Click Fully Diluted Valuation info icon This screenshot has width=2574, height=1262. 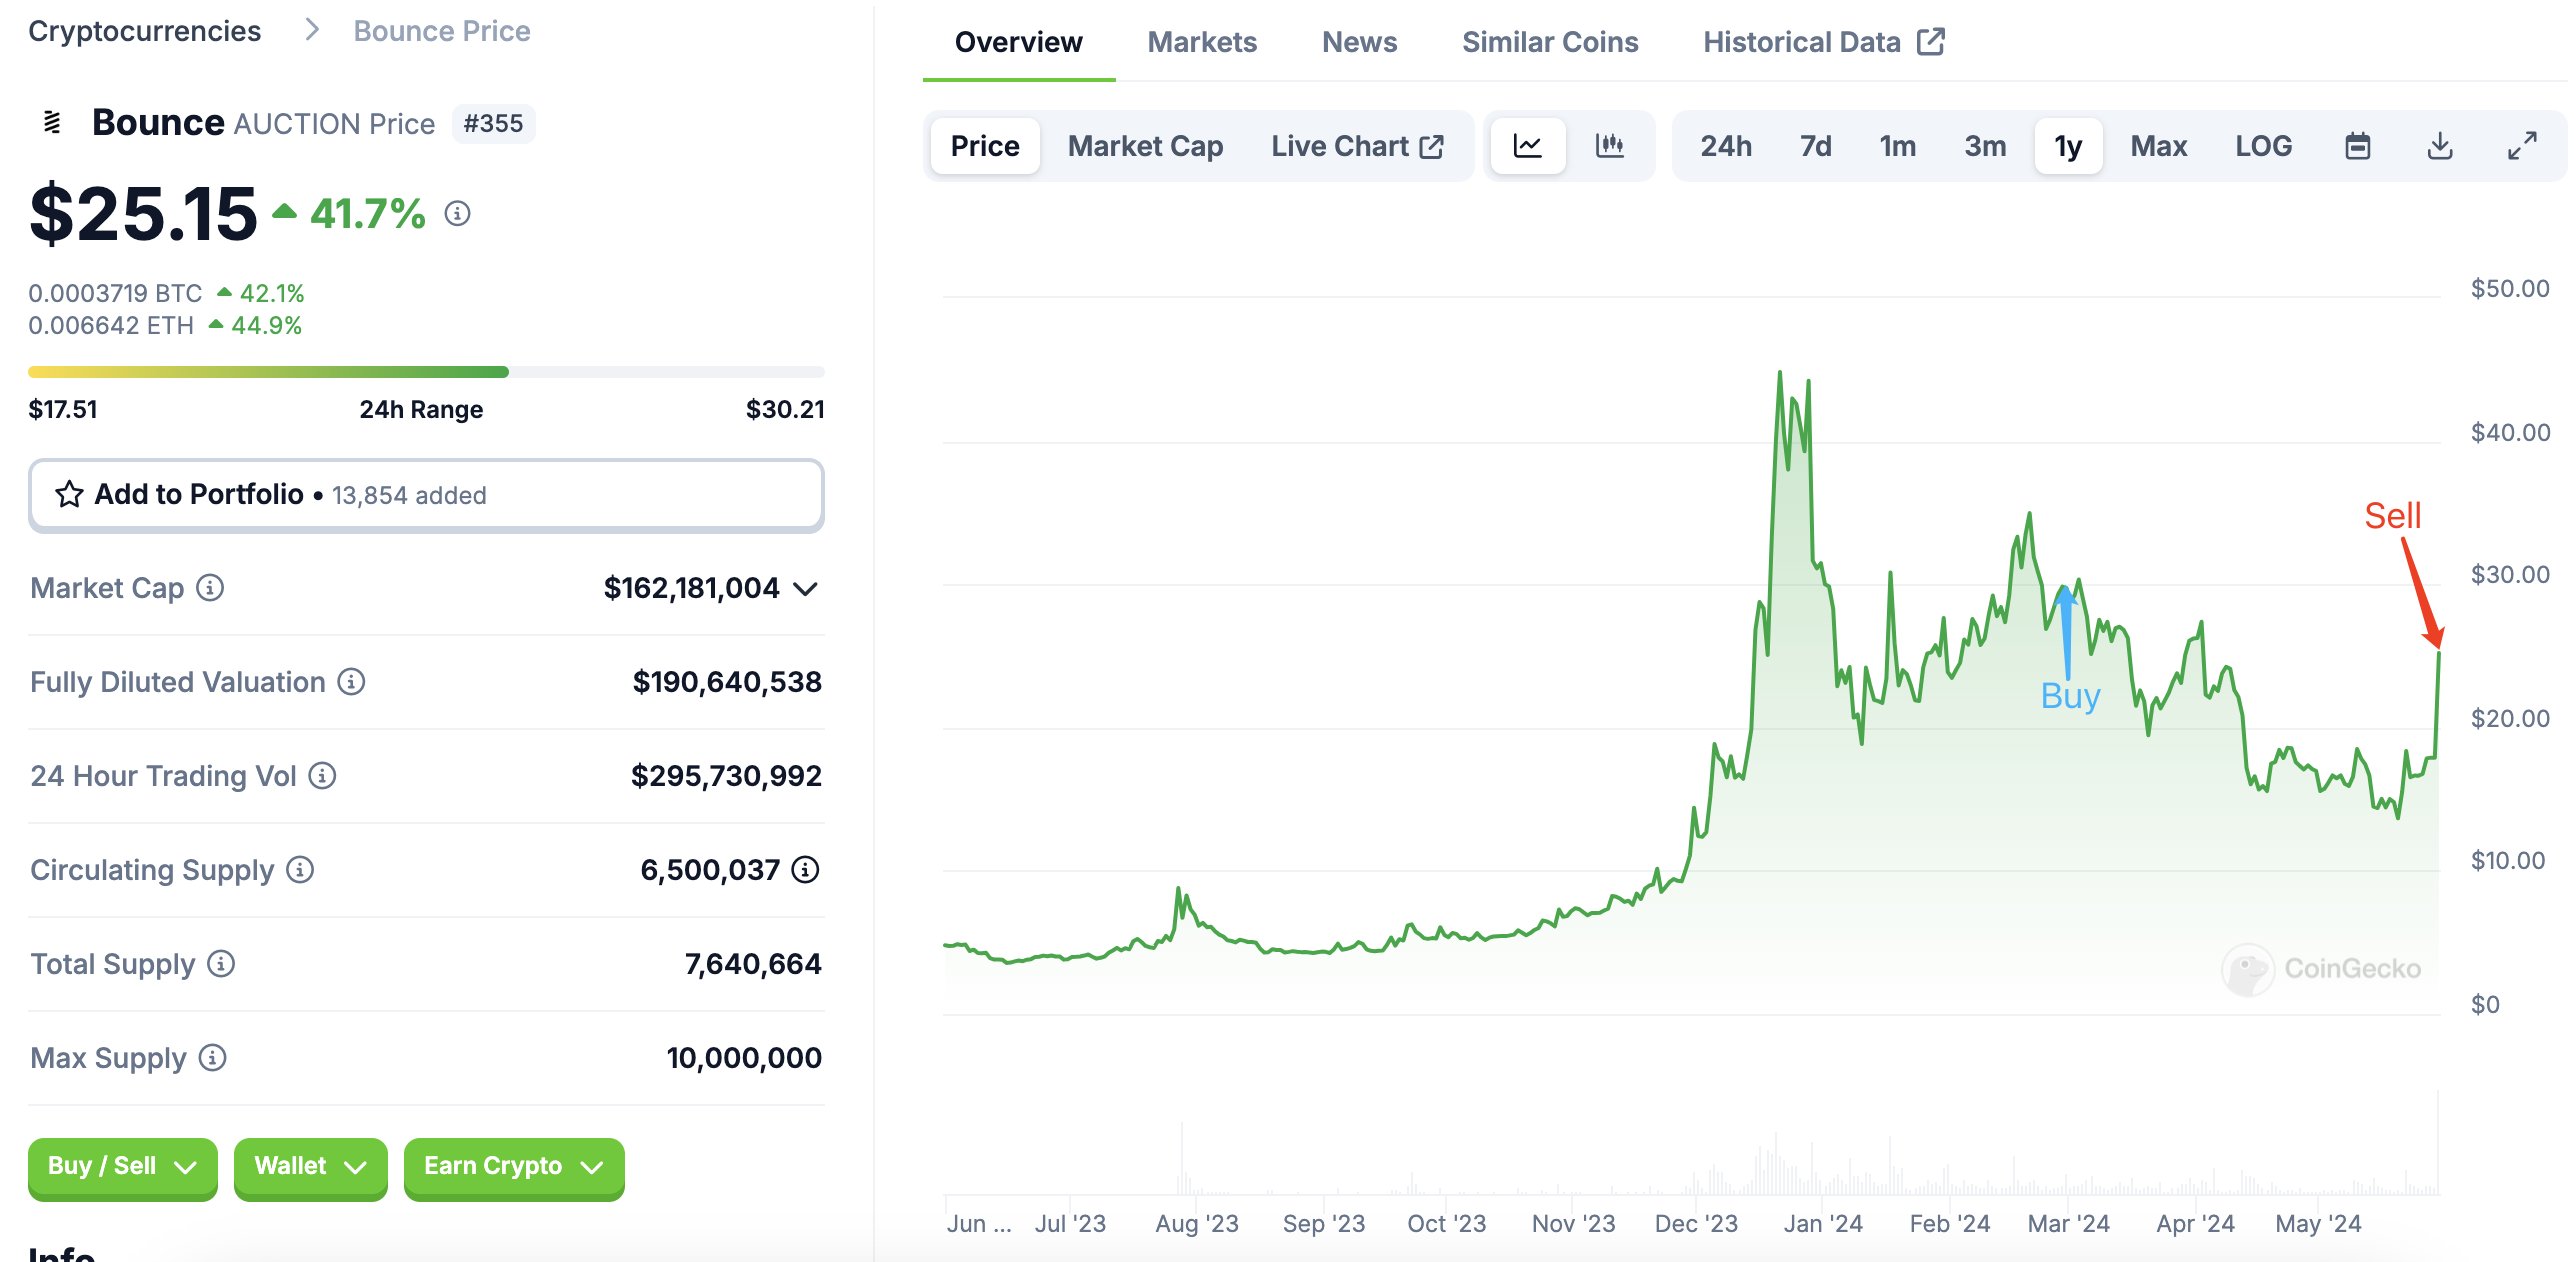(x=351, y=681)
